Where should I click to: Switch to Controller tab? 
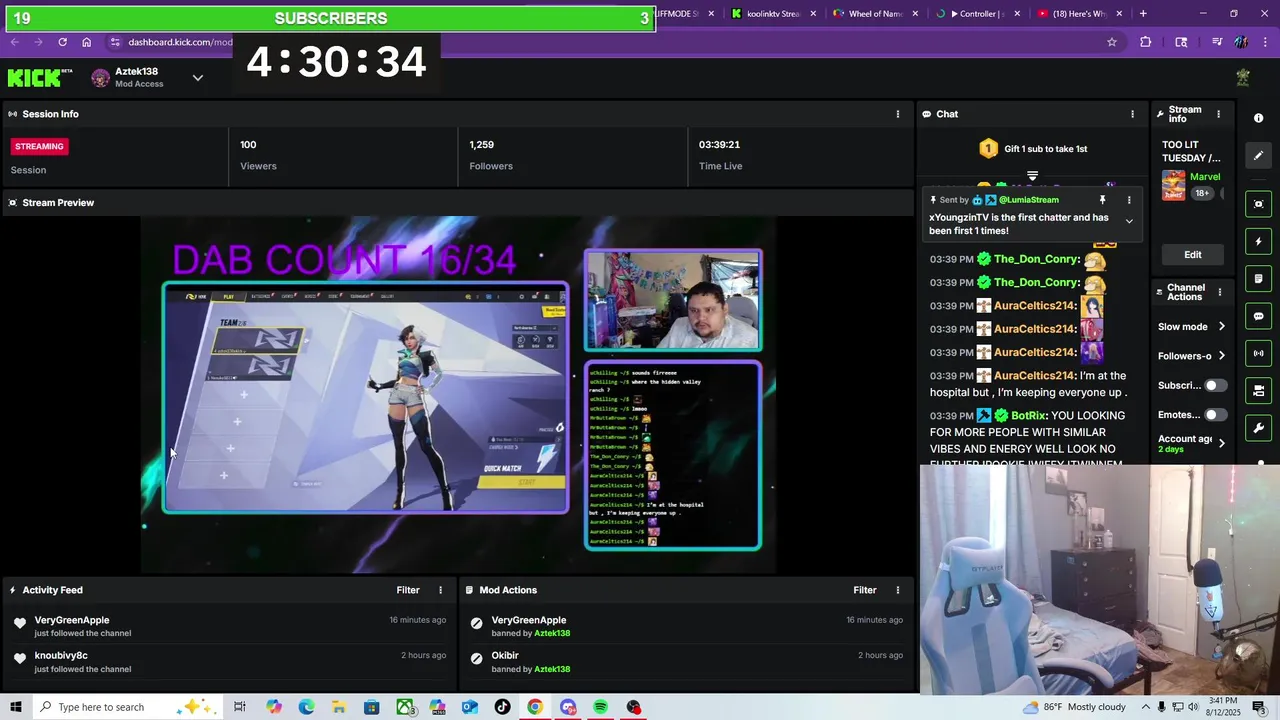(x=977, y=14)
